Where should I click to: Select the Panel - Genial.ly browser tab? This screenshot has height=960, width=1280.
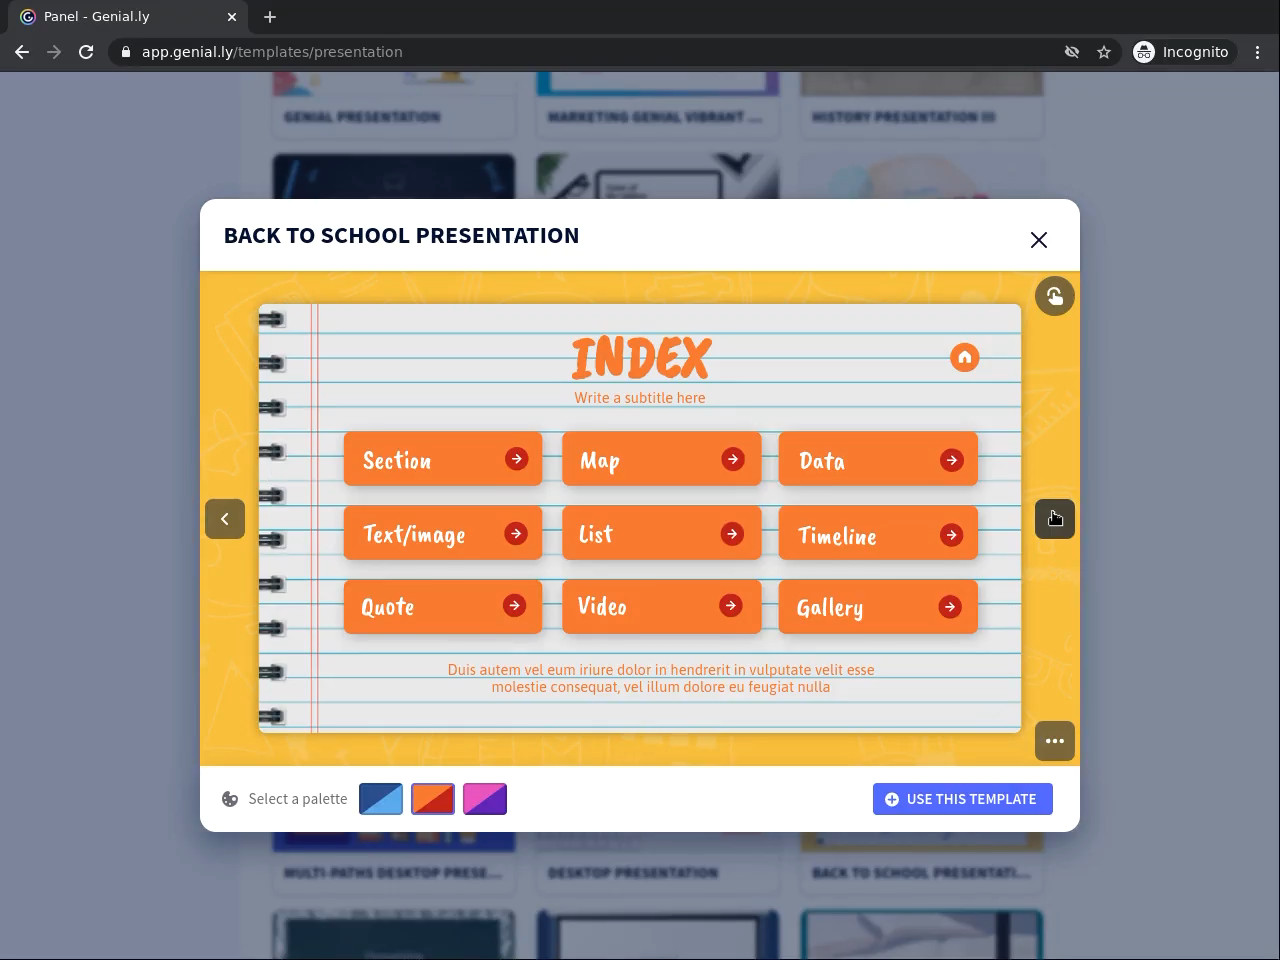130,17
